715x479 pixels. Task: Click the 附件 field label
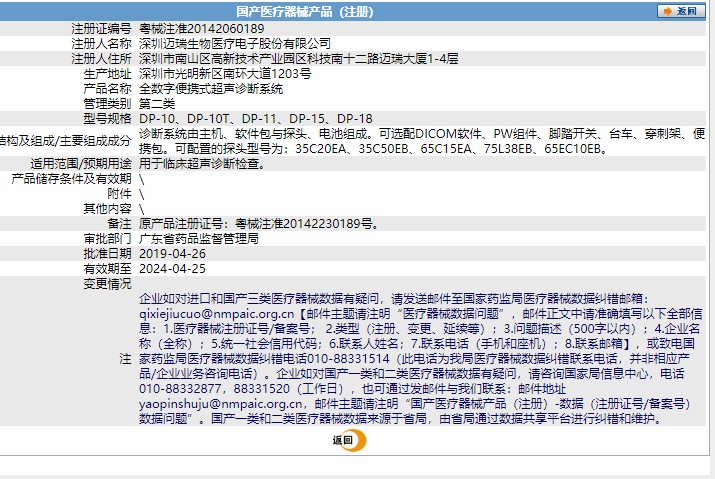click(x=119, y=194)
